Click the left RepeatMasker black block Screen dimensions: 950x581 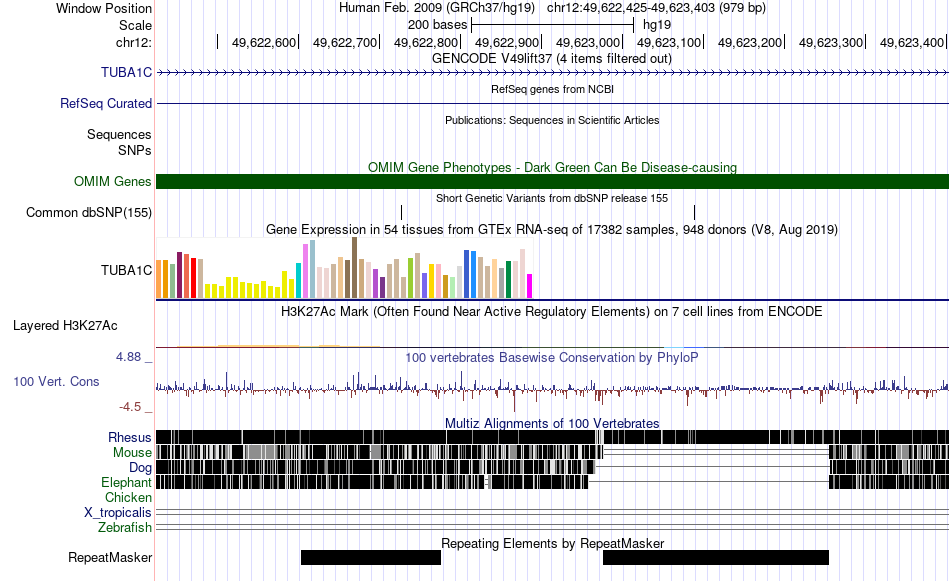[371, 557]
